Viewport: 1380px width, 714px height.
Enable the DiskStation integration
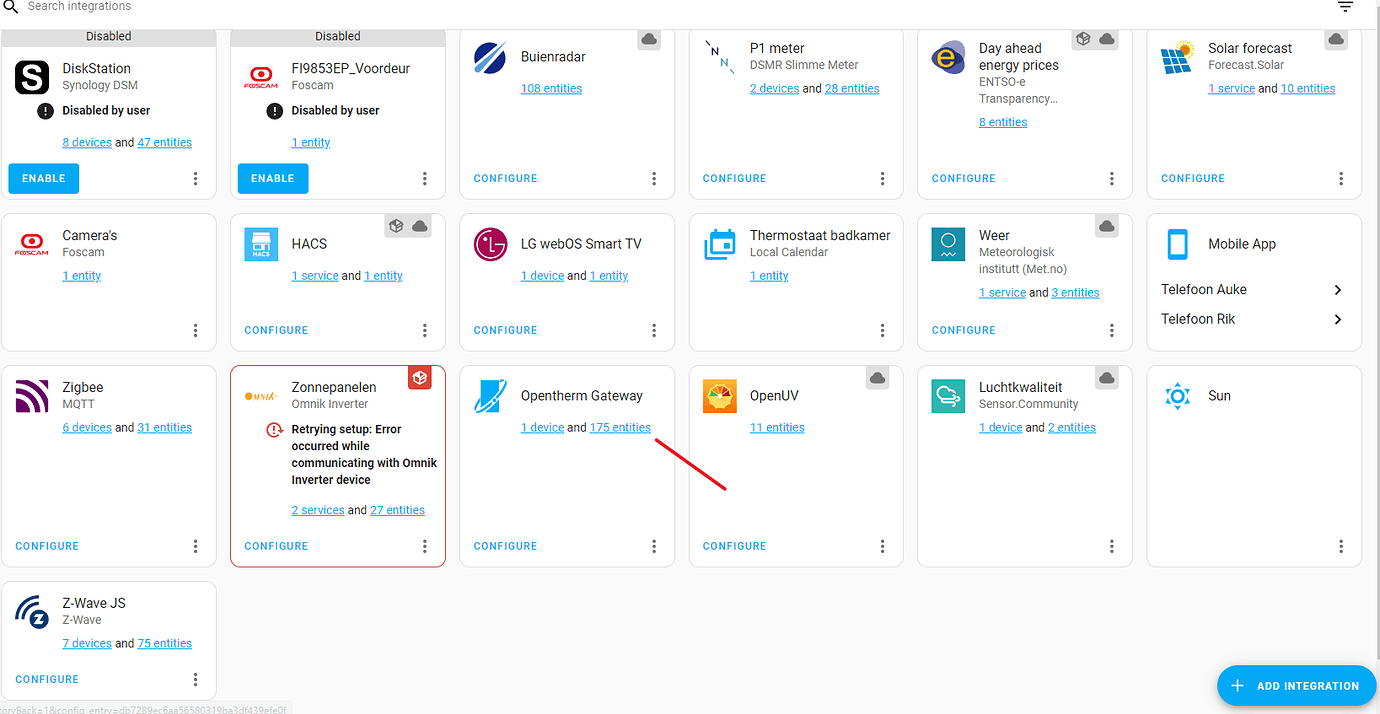coord(44,178)
